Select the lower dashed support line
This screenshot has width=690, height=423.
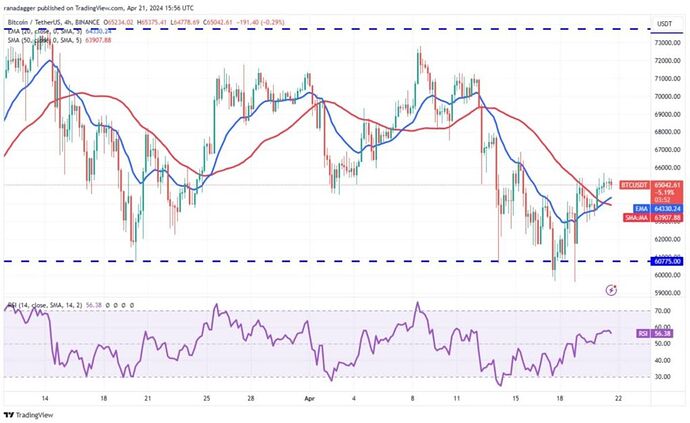coord(326,261)
